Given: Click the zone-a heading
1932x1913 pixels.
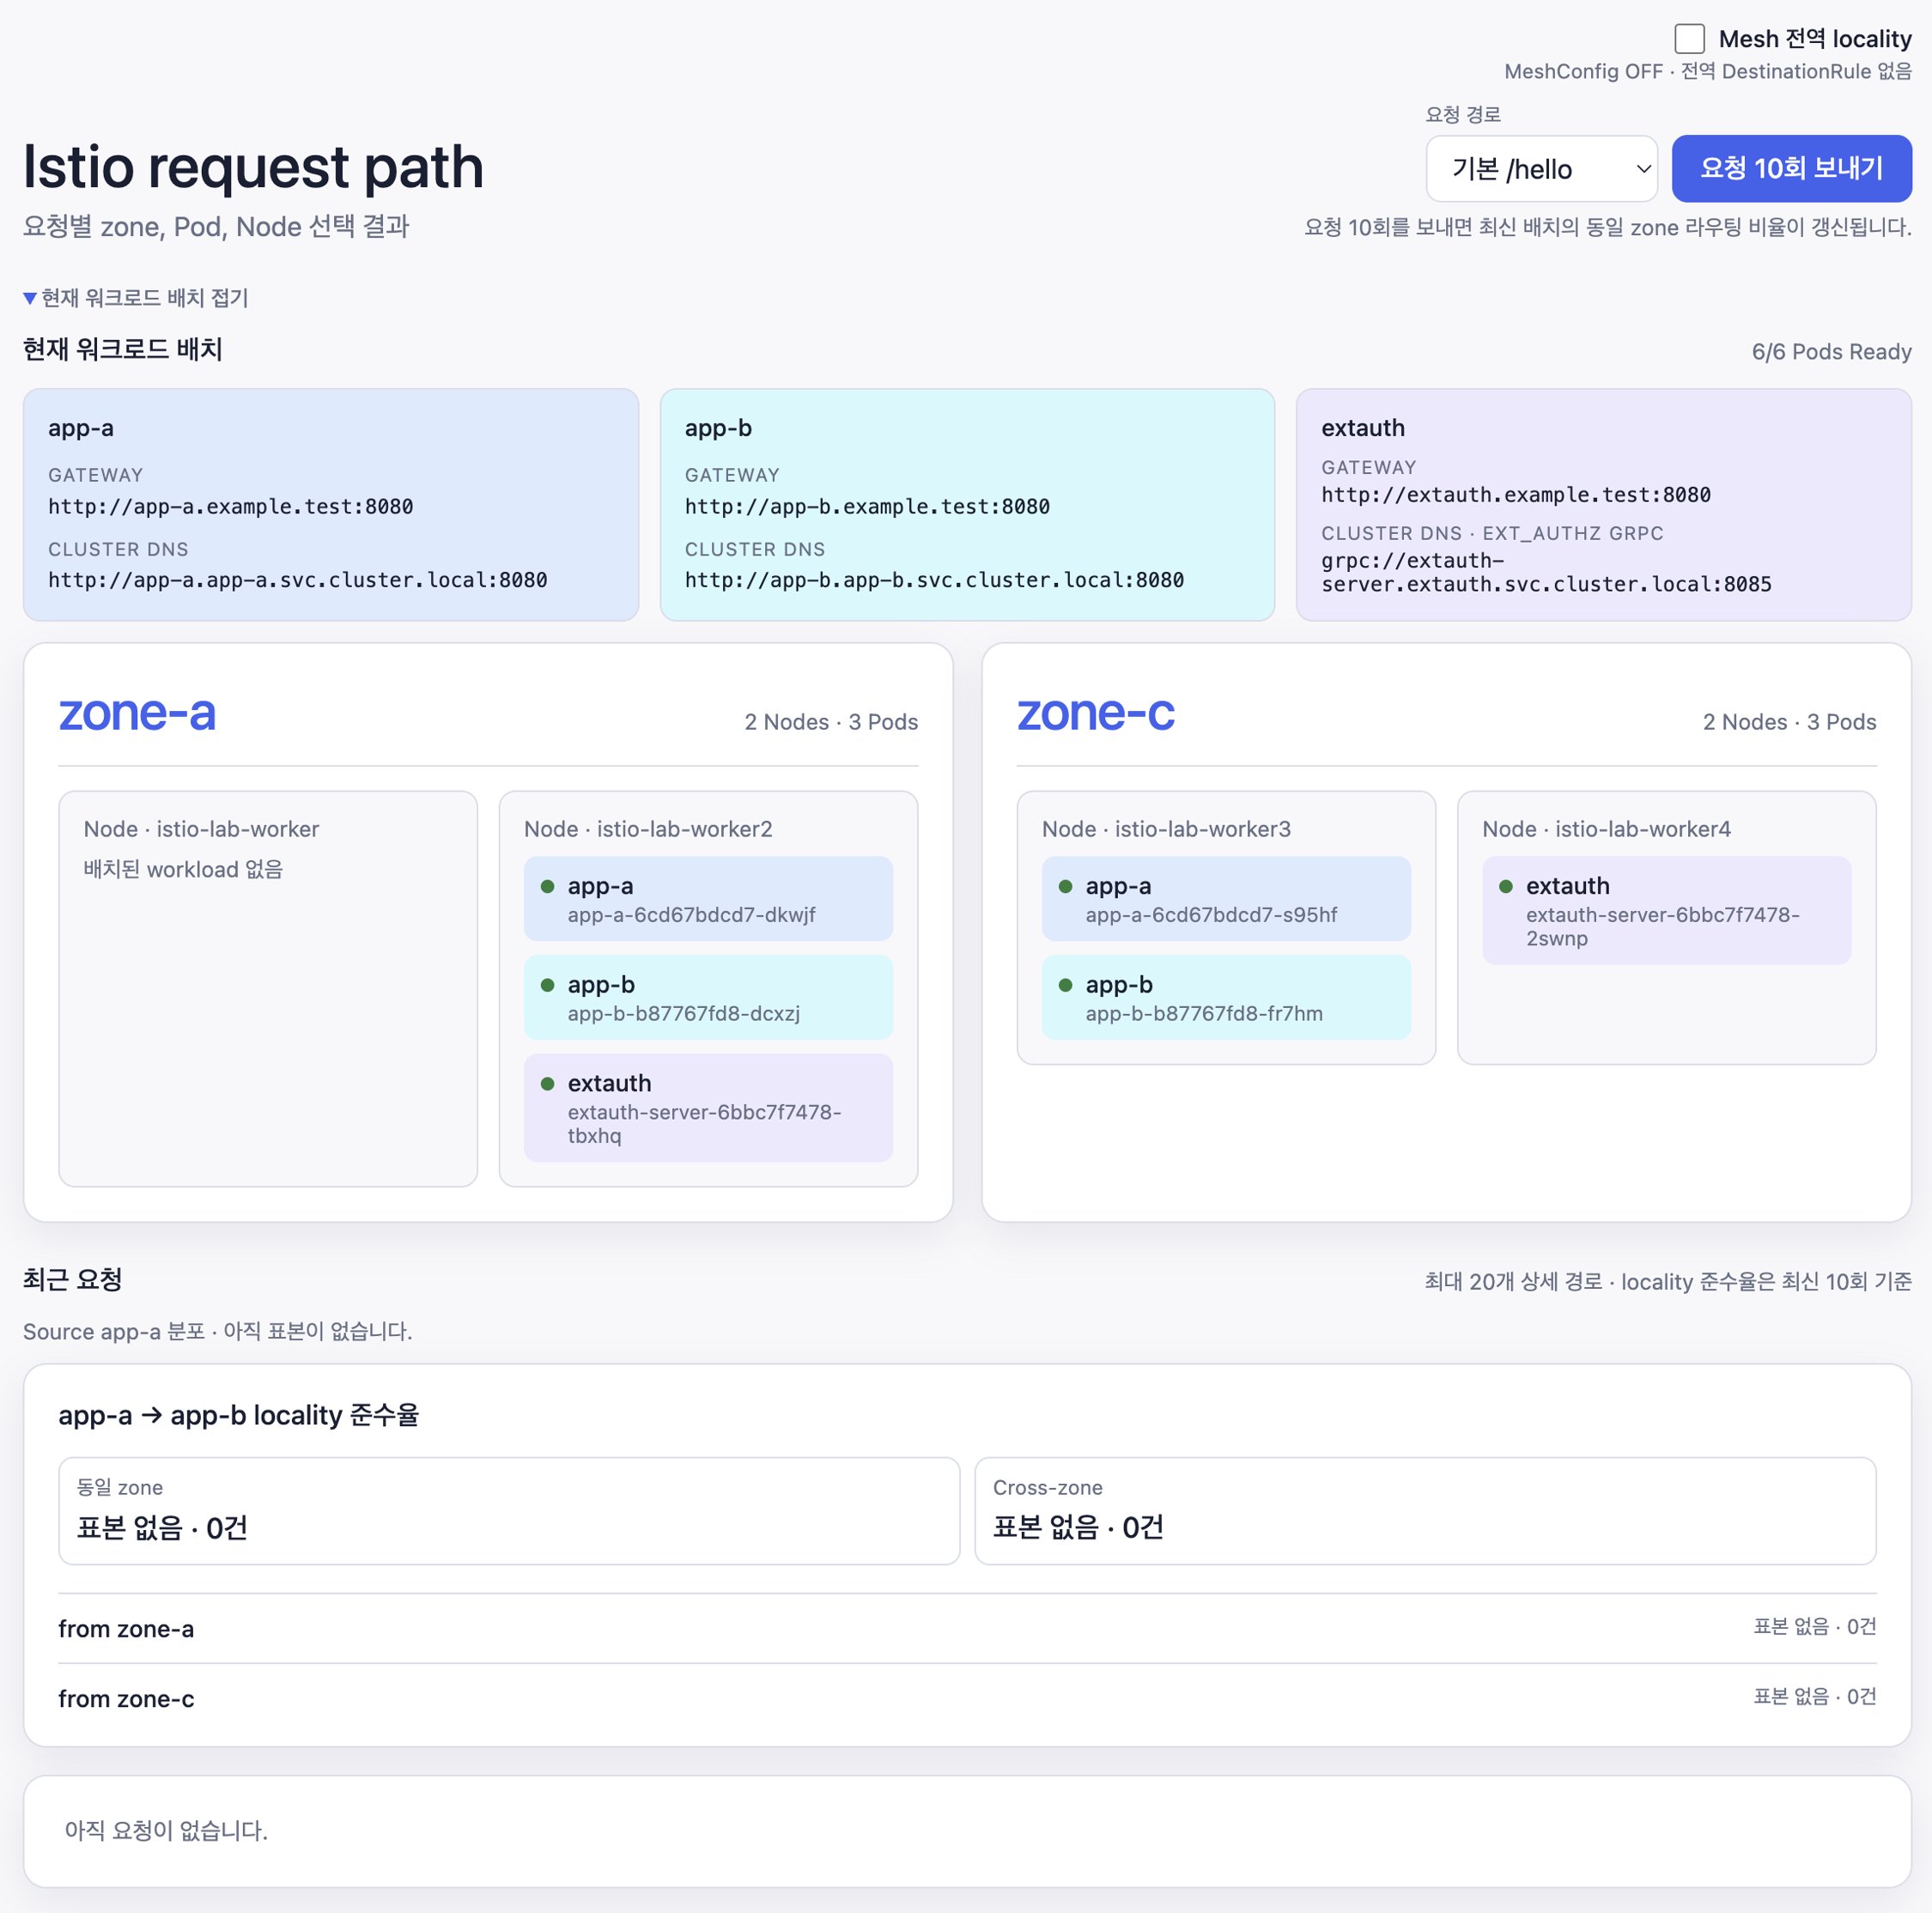Looking at the screenshot, I should 137,713.
